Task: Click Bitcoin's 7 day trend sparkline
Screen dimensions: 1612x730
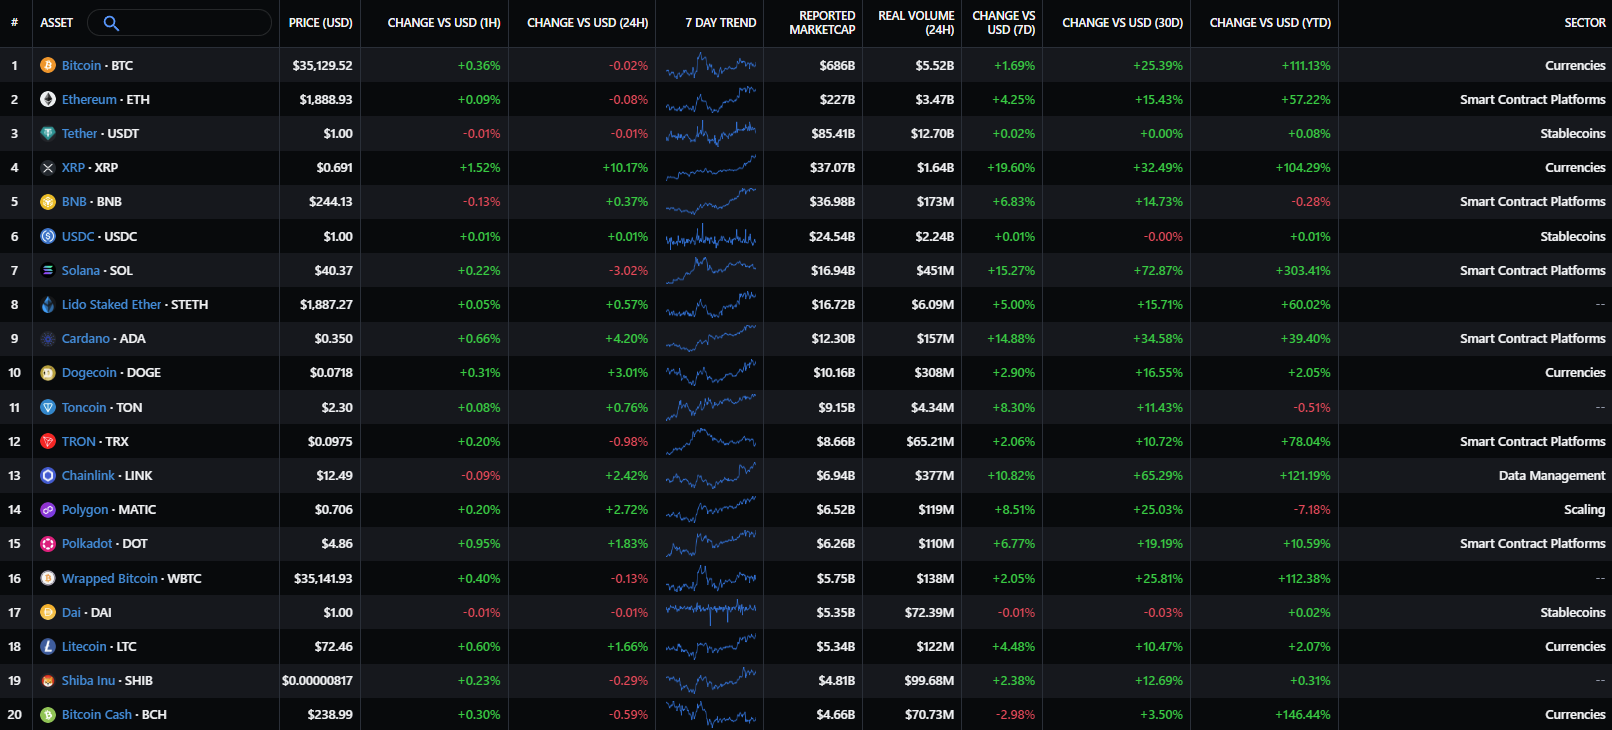Action: (x=710, y=66)
